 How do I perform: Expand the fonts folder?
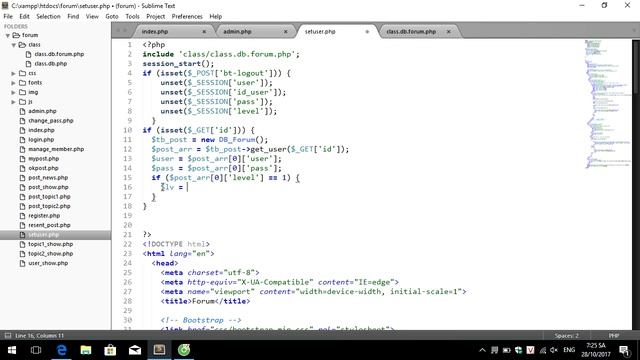click(x=13, y=83)
